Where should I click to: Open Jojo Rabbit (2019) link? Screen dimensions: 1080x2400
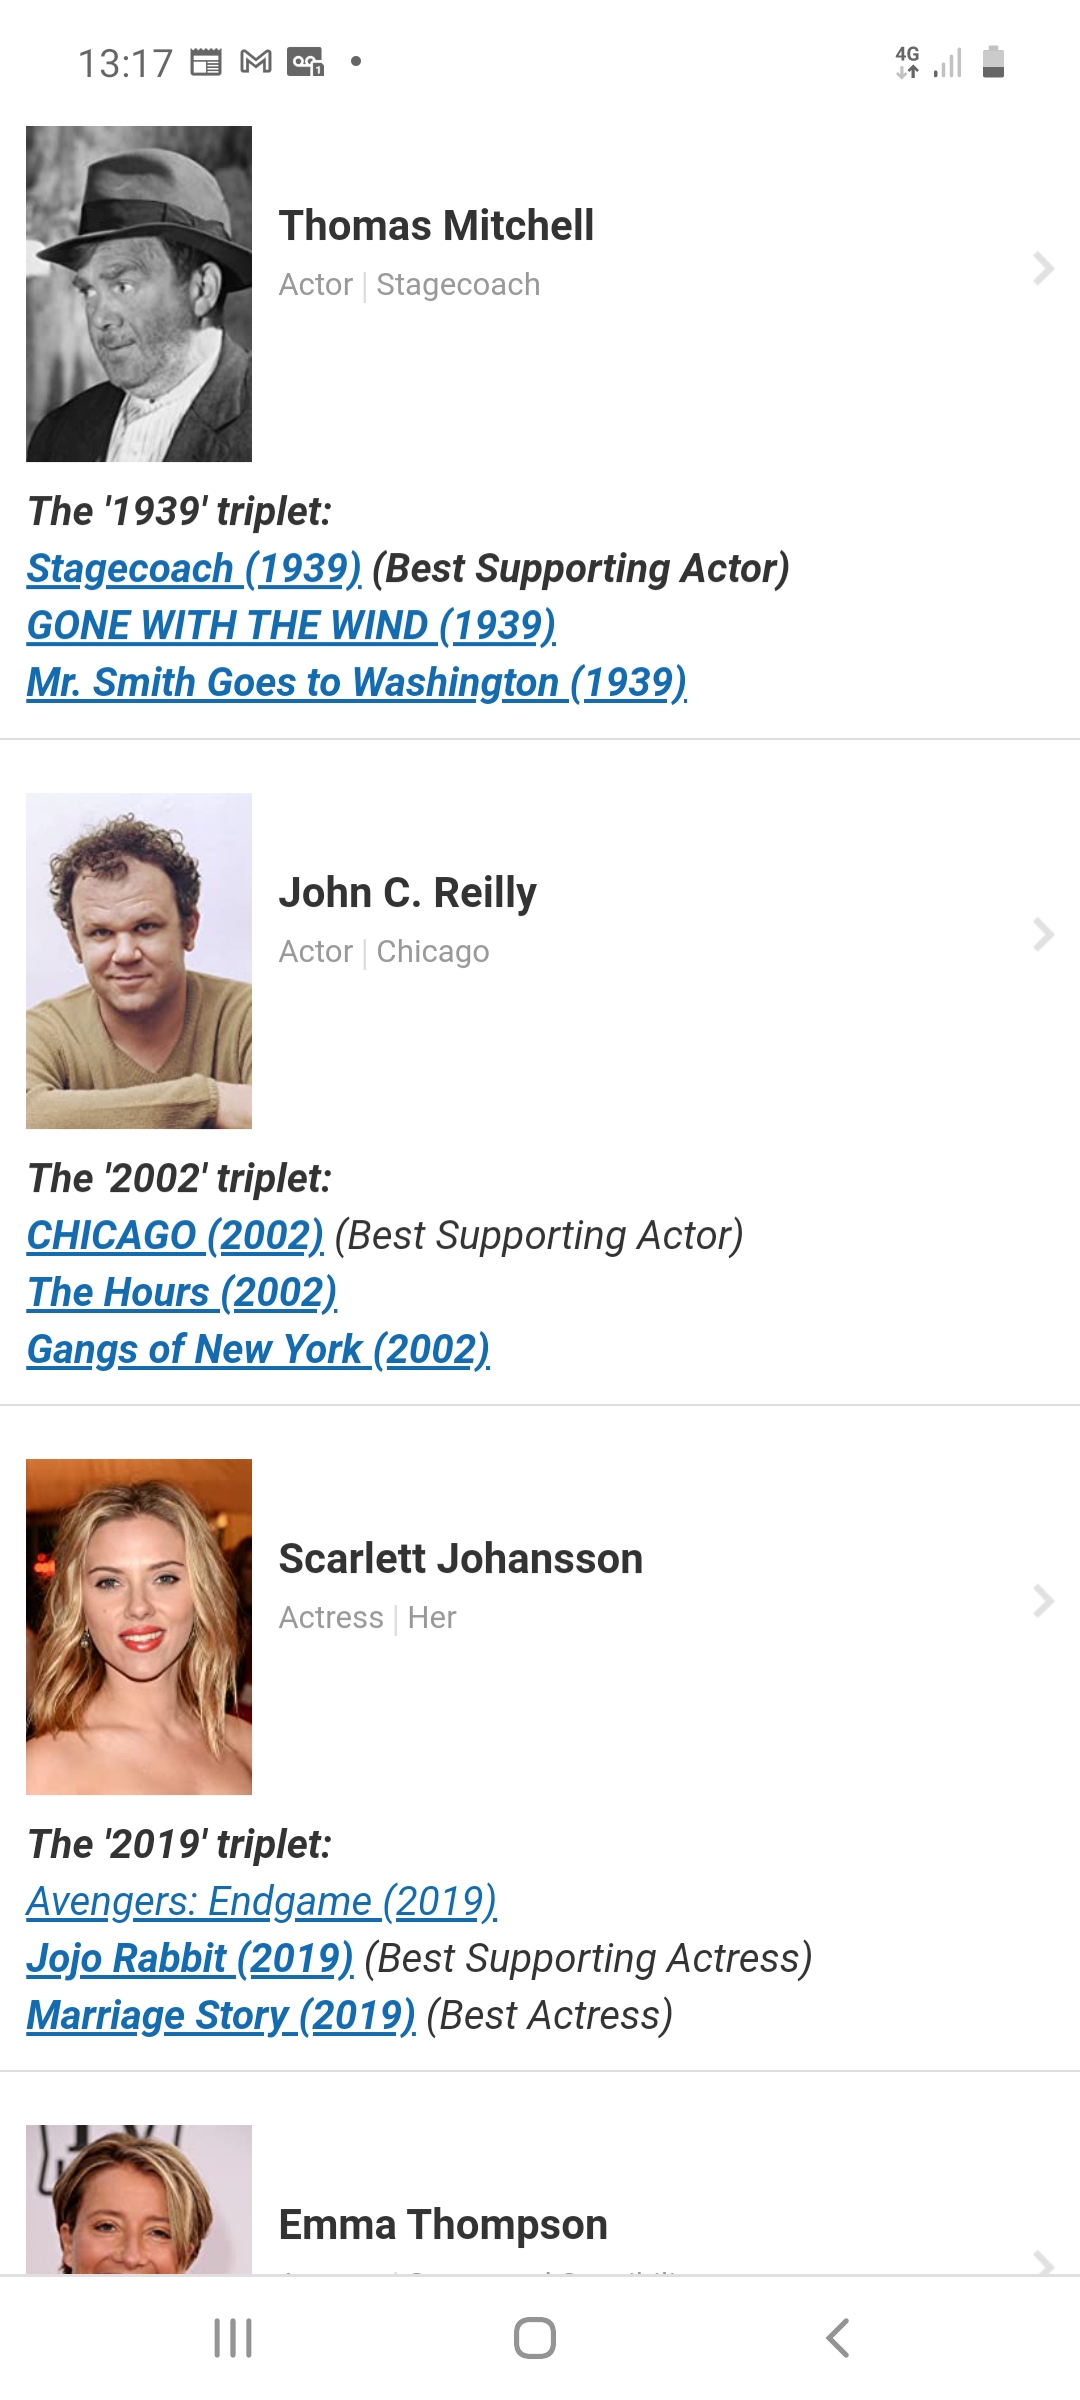190,1958
